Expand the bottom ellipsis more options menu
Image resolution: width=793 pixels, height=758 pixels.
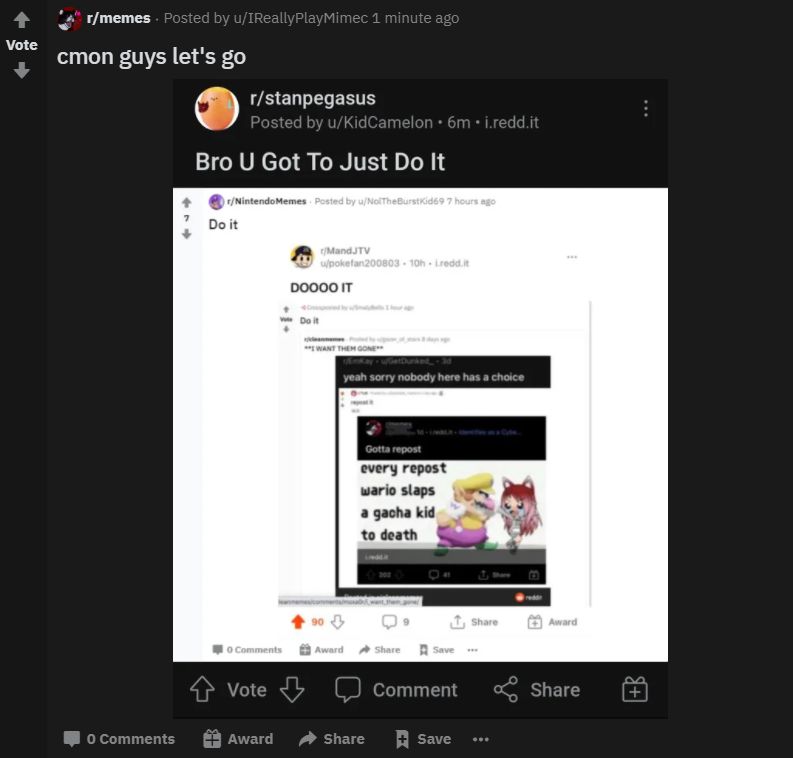click(481, 739)
